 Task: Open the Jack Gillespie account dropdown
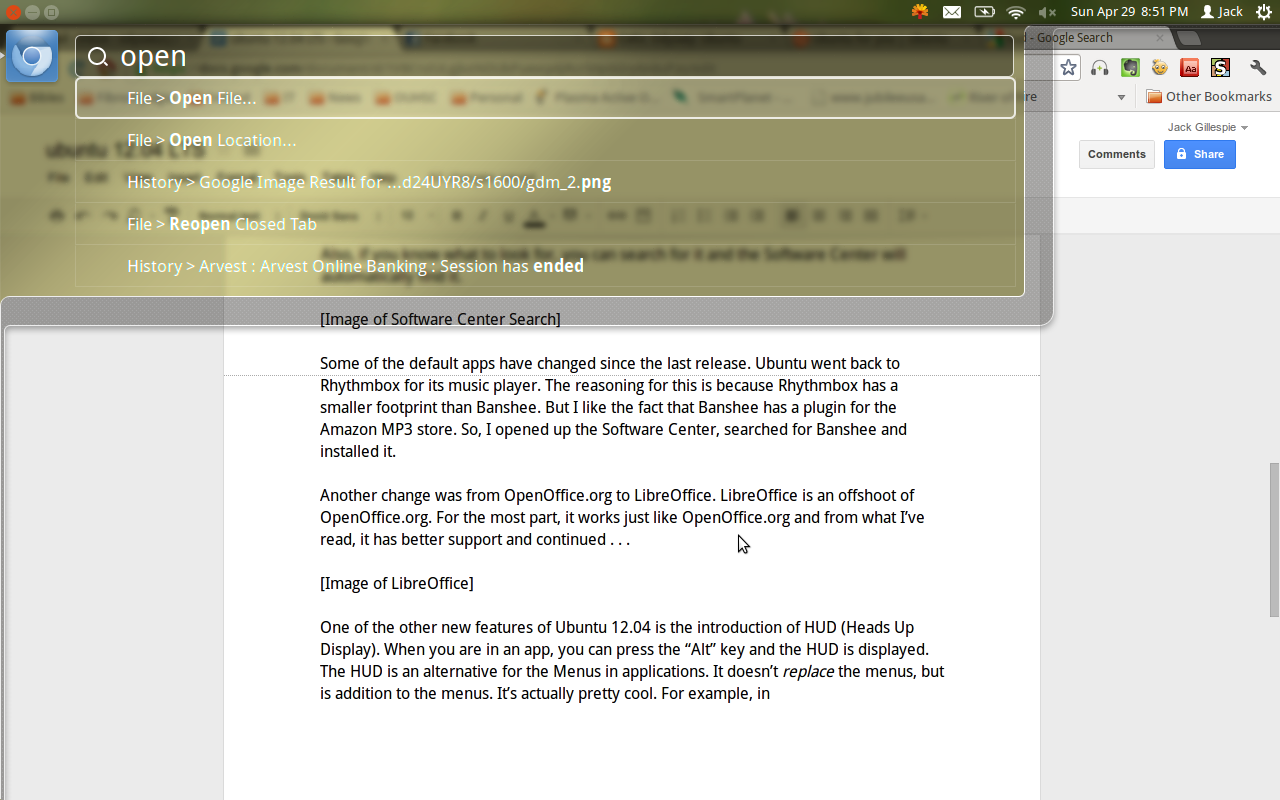pyautogui.click(x=1208, y=127)
